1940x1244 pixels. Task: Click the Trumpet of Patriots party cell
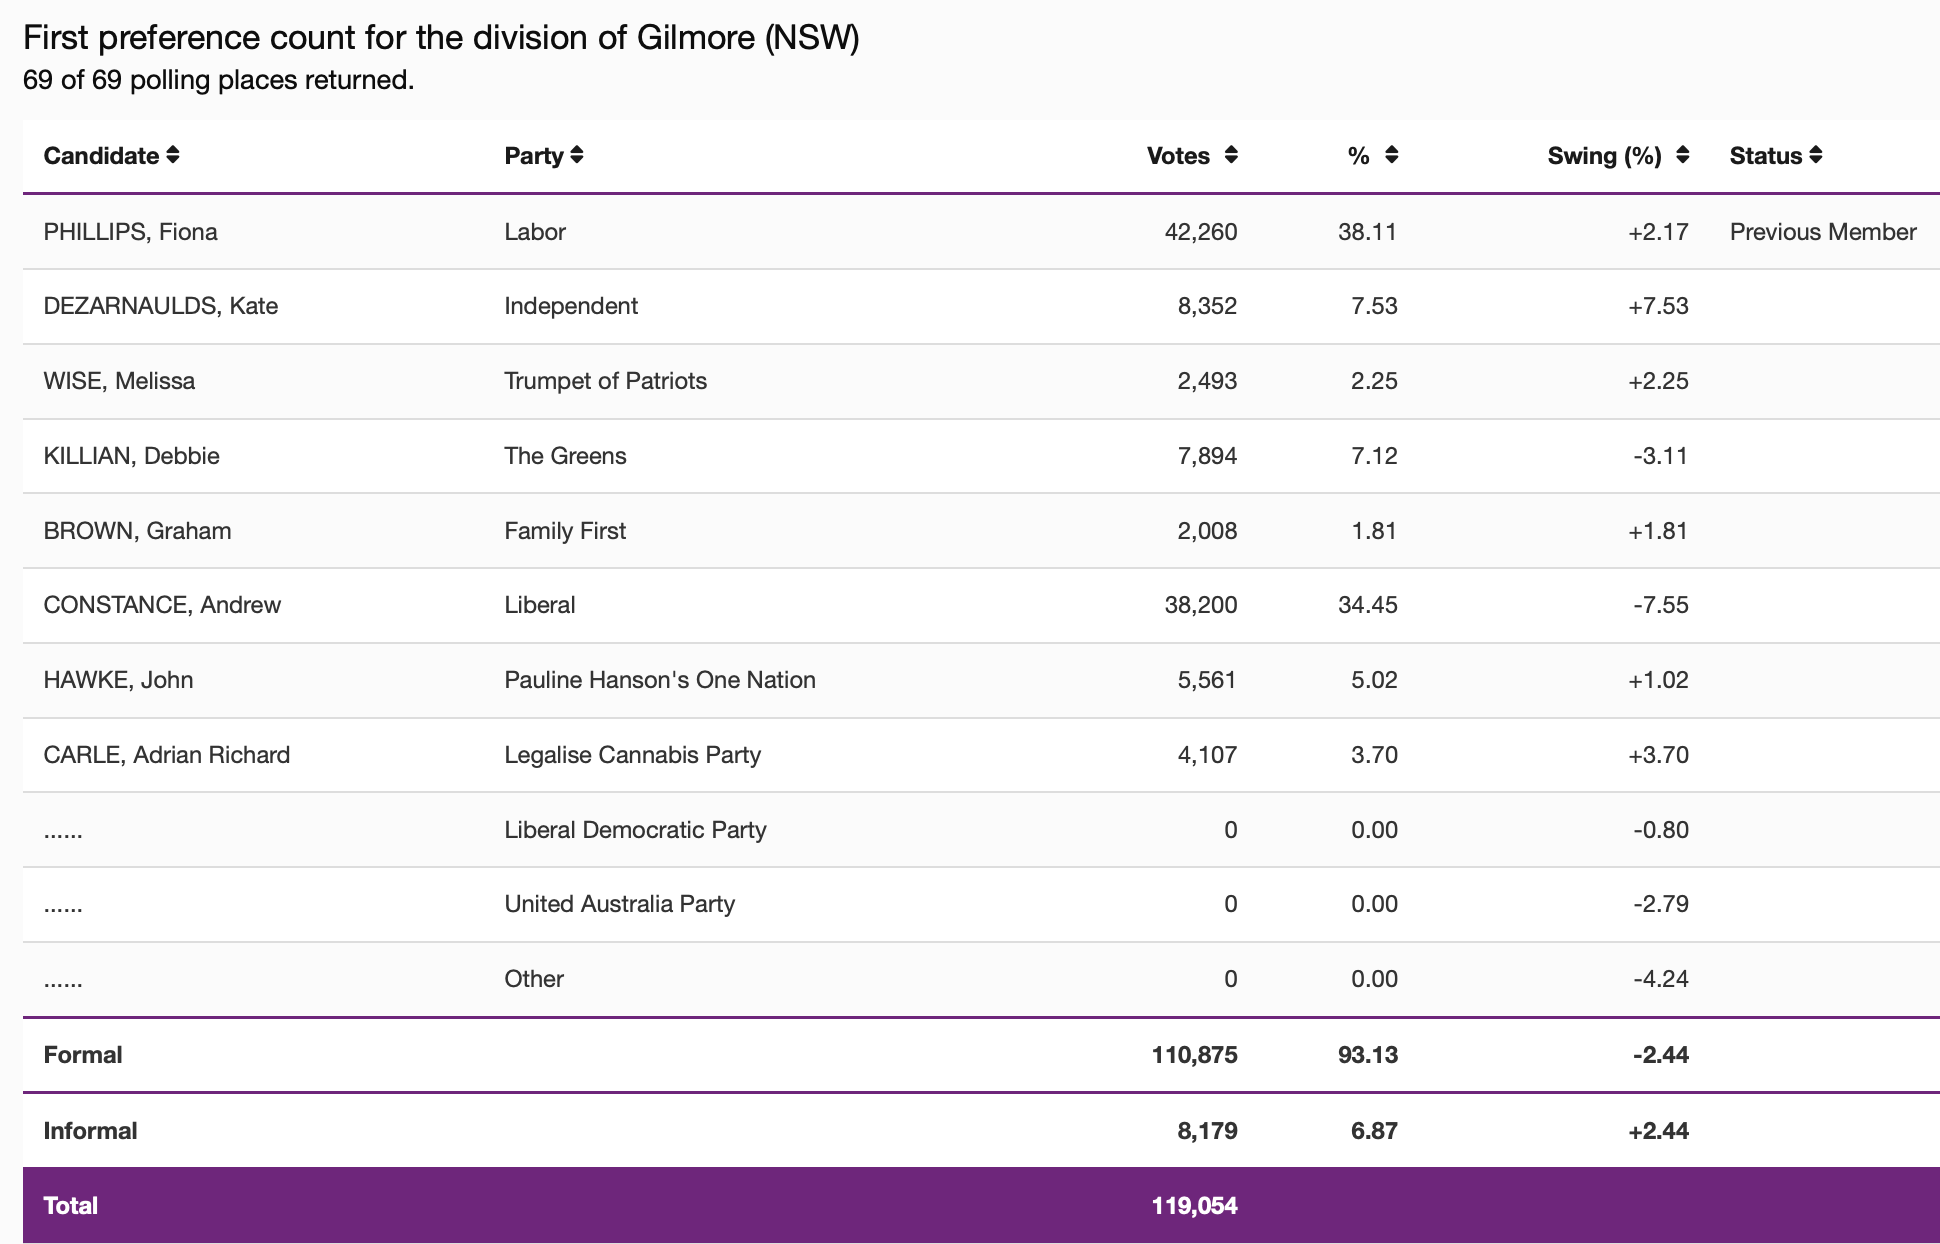[x=605, y=381]
